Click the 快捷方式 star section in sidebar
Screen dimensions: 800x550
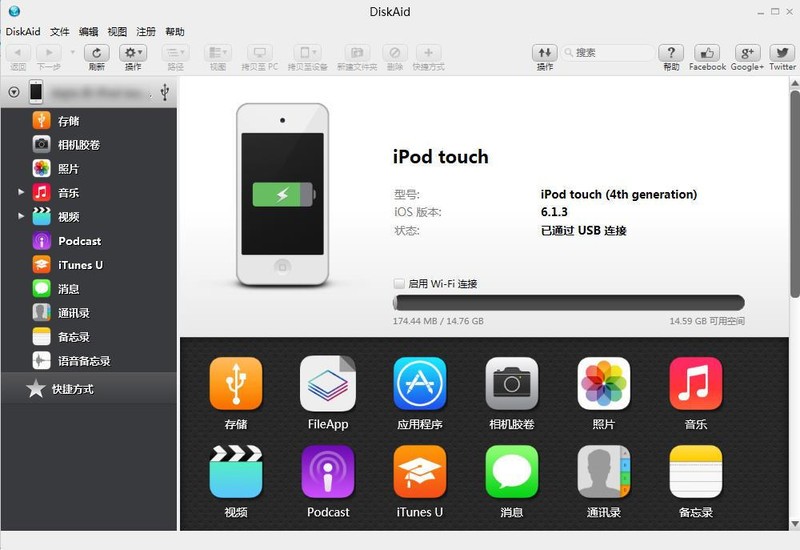pos(89,389)
